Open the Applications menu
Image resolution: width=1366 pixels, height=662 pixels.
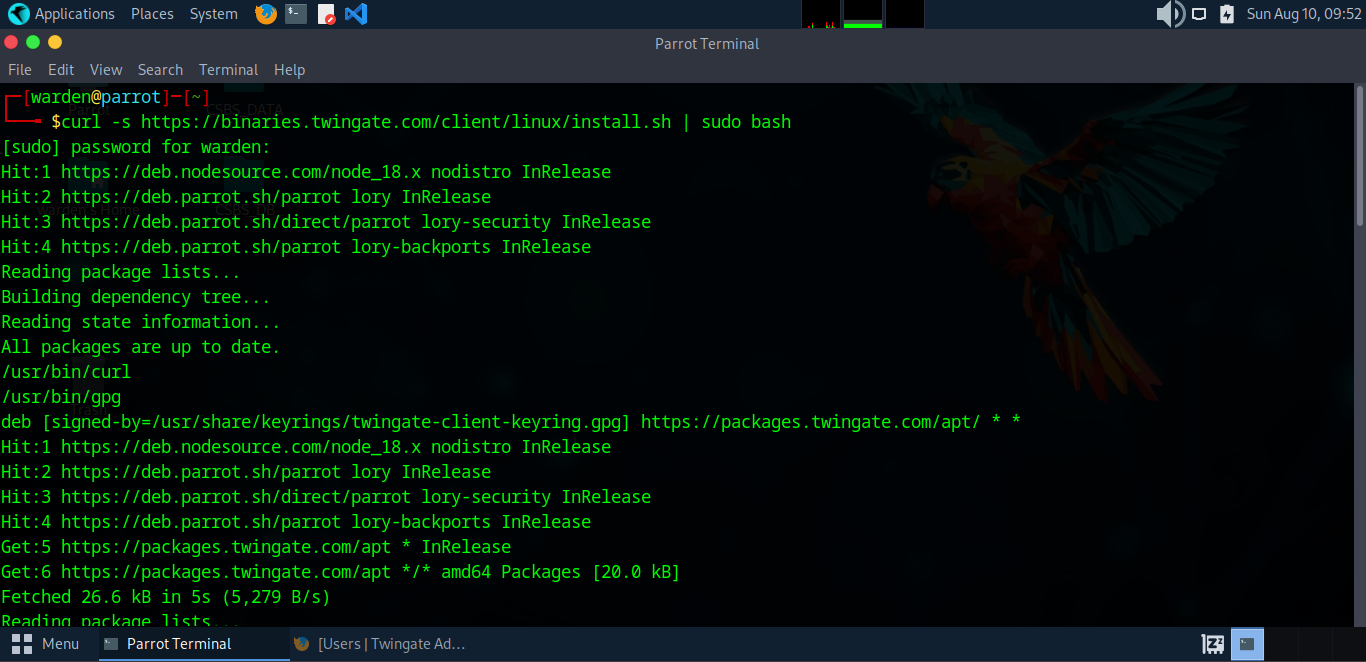click(62, 14)
